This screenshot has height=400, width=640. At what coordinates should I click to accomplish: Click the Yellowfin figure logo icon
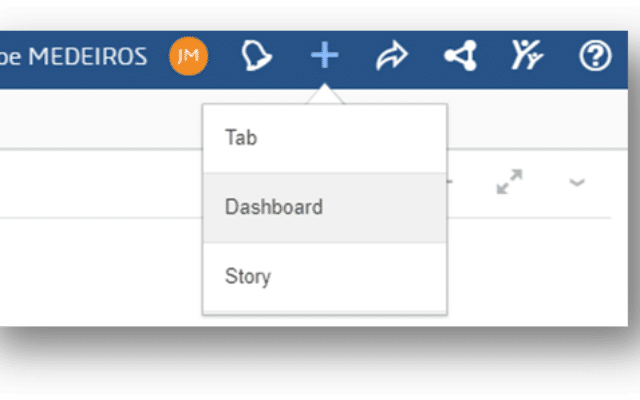point(527,57)
